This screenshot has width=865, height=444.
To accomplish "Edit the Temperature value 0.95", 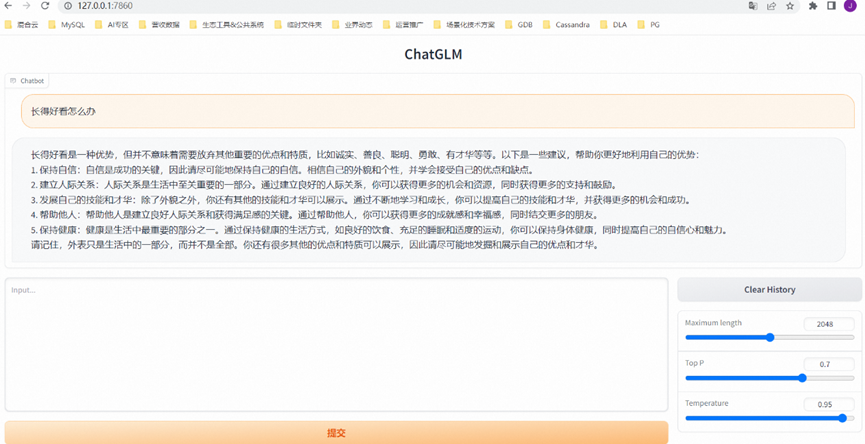I will 829,404.
